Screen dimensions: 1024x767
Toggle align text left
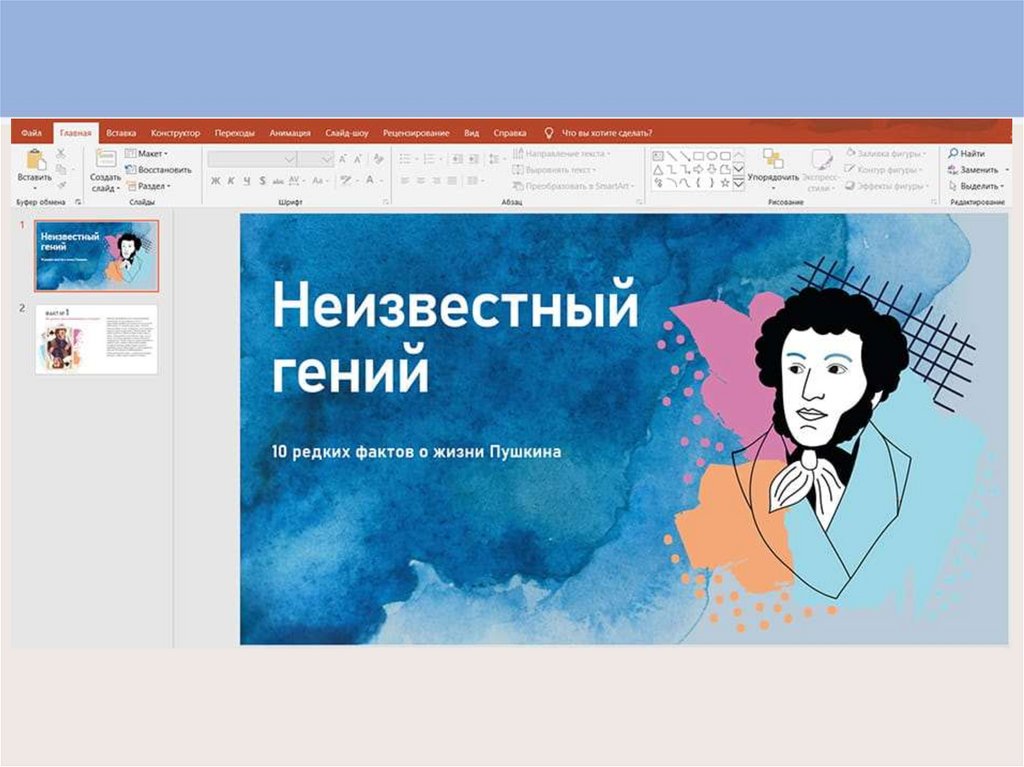[x=405, y=181]
